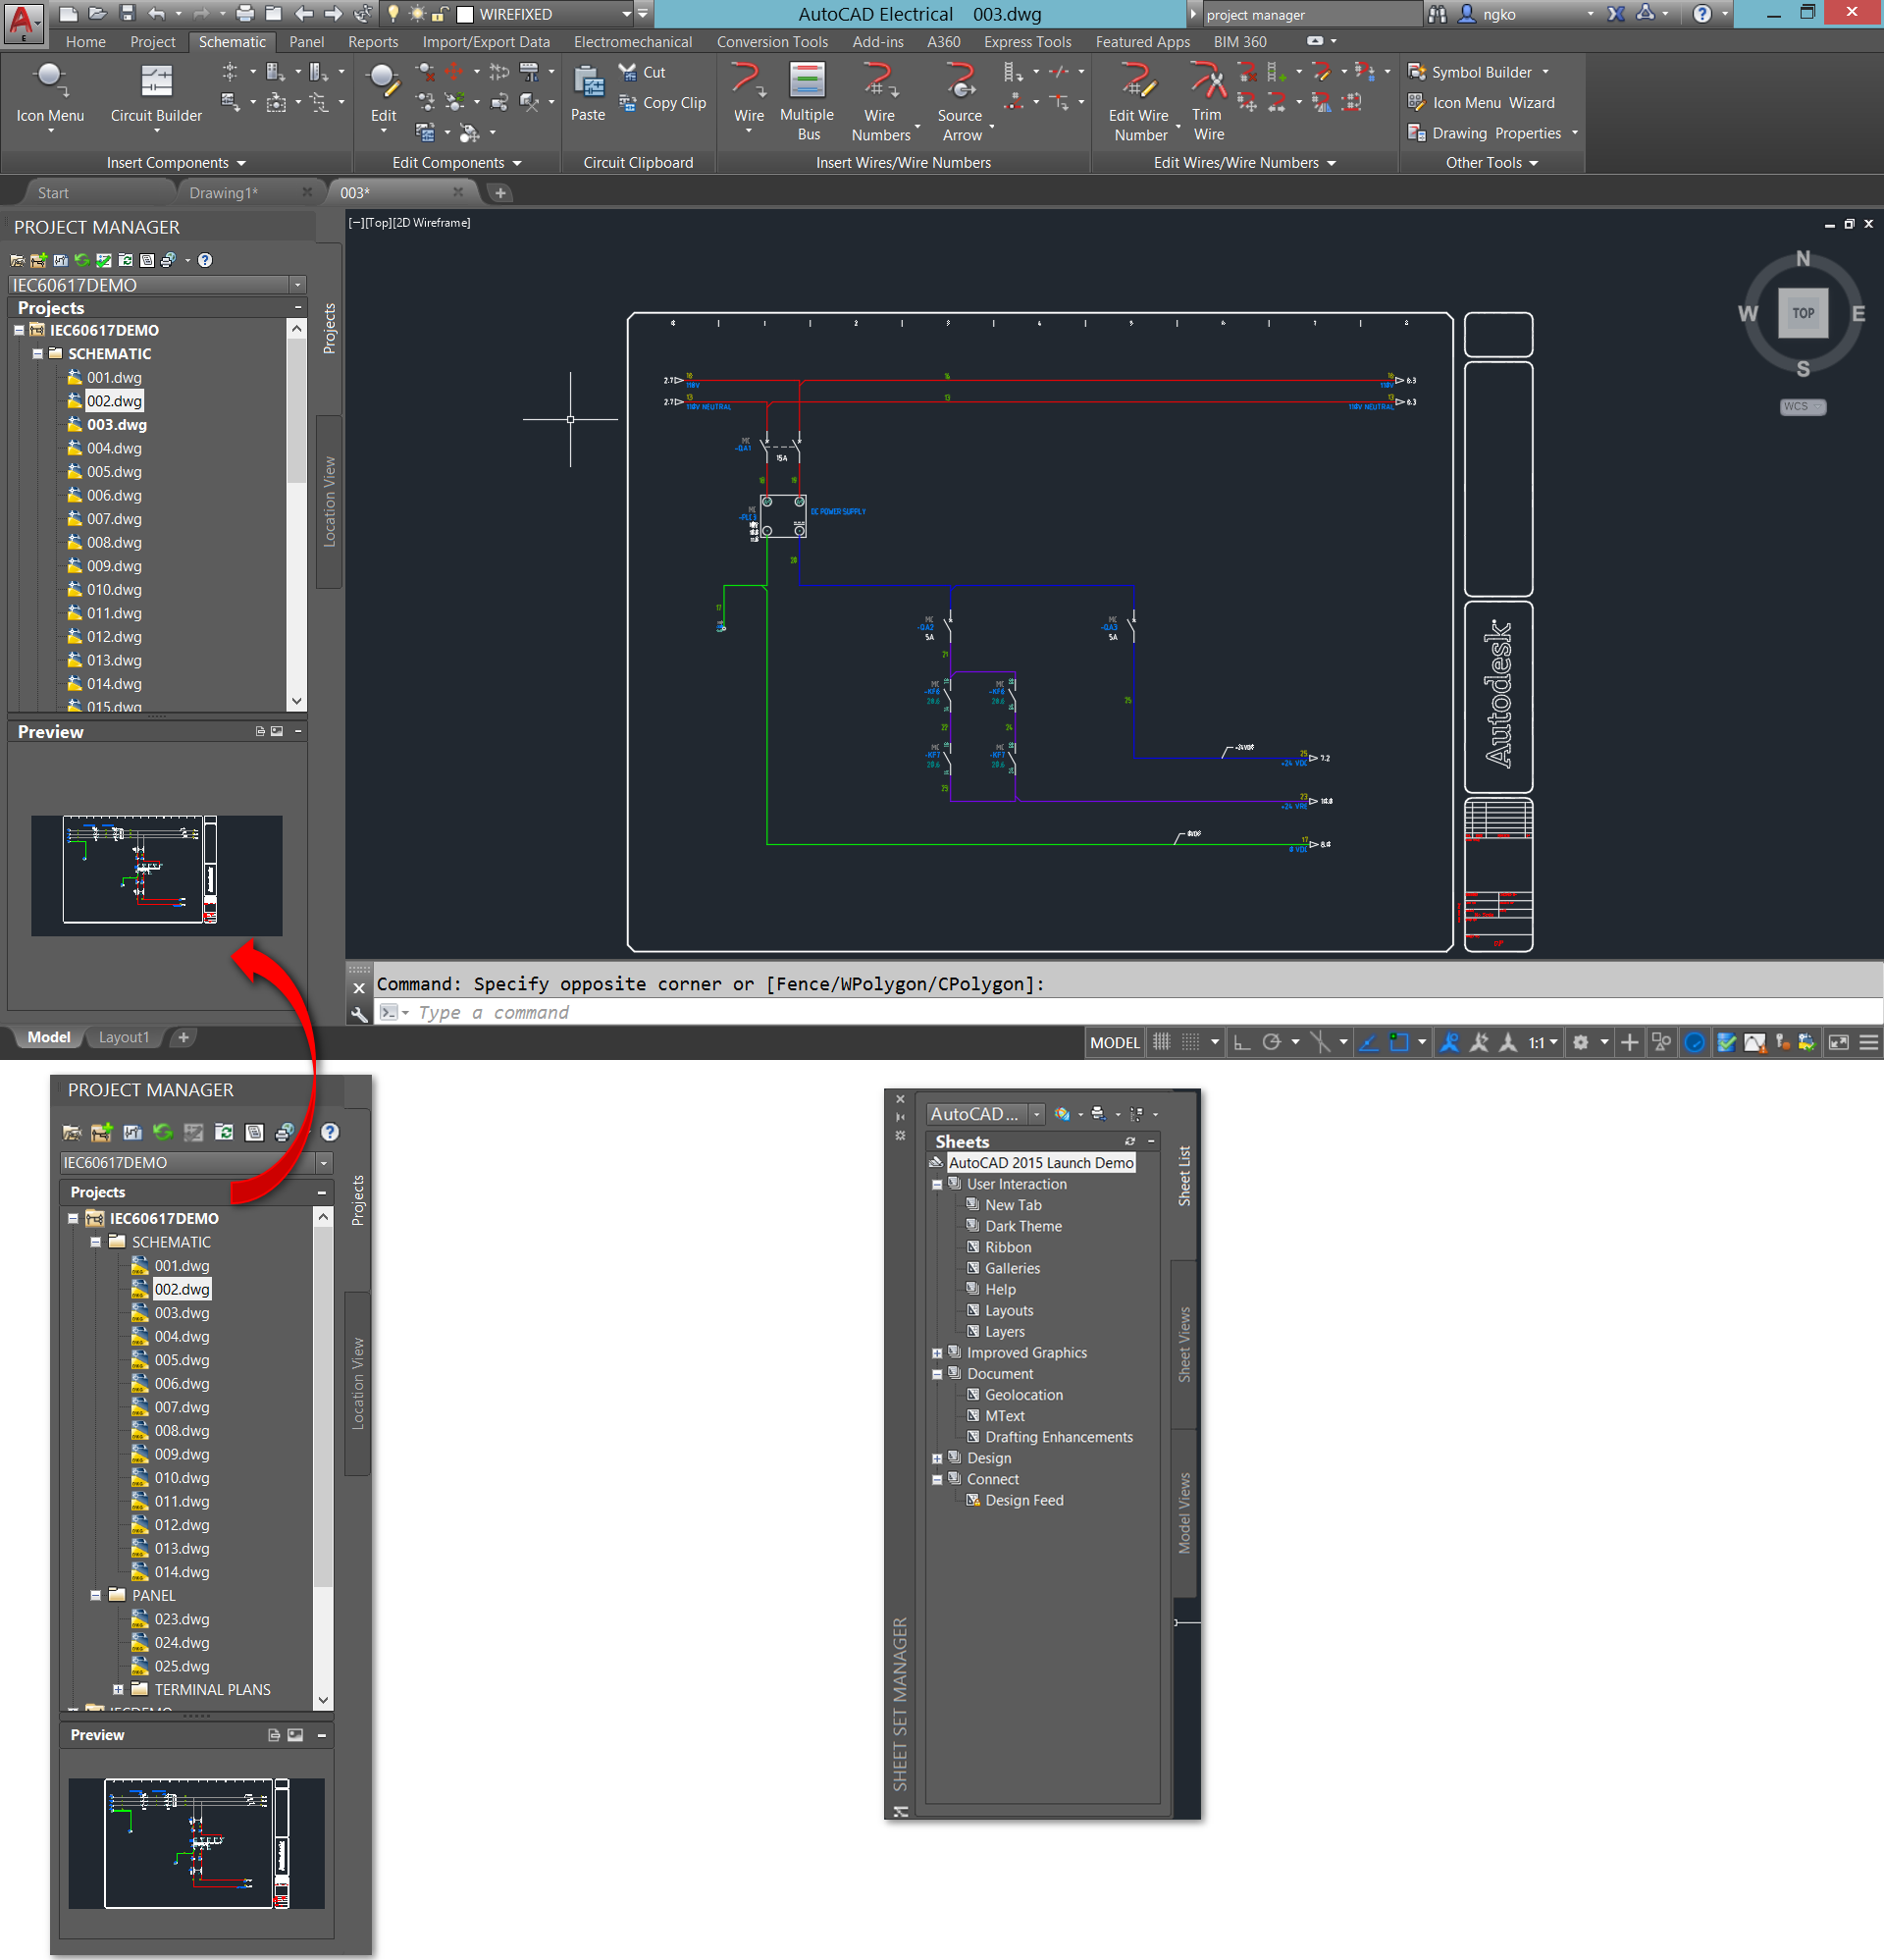Insert a Wire with the Wire tool

(747, 90)
